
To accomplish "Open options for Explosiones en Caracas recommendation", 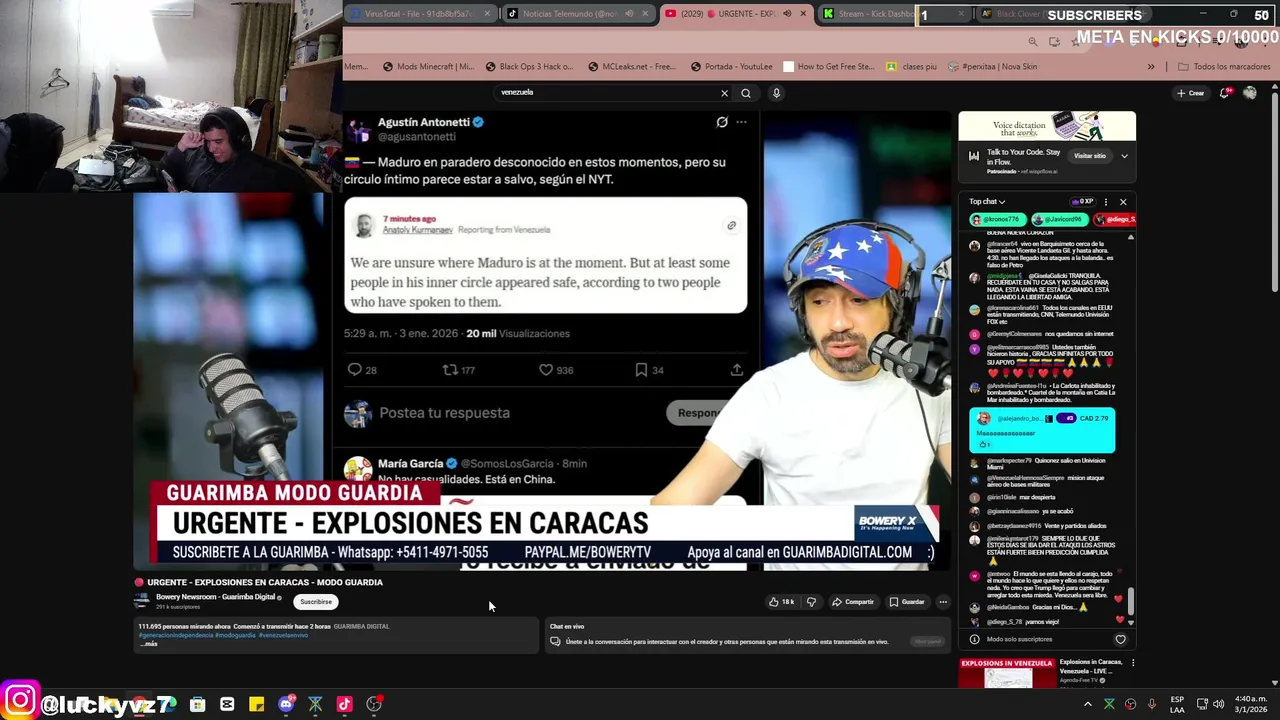I will click(x=1132, y=663).
